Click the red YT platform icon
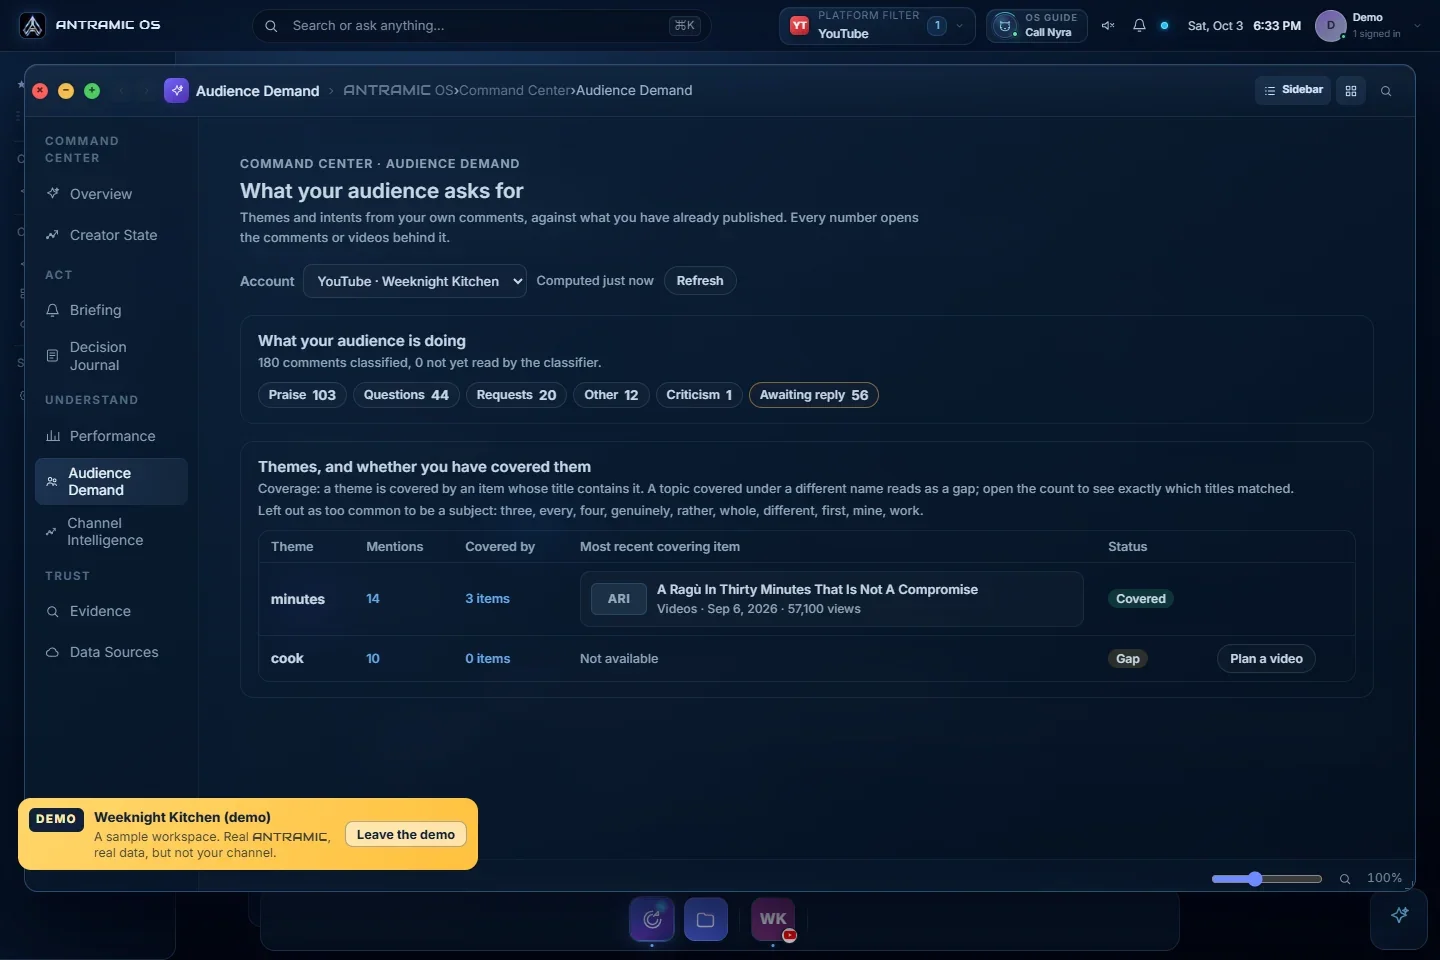Screen dimensions: 1440x960 [800, 26]
